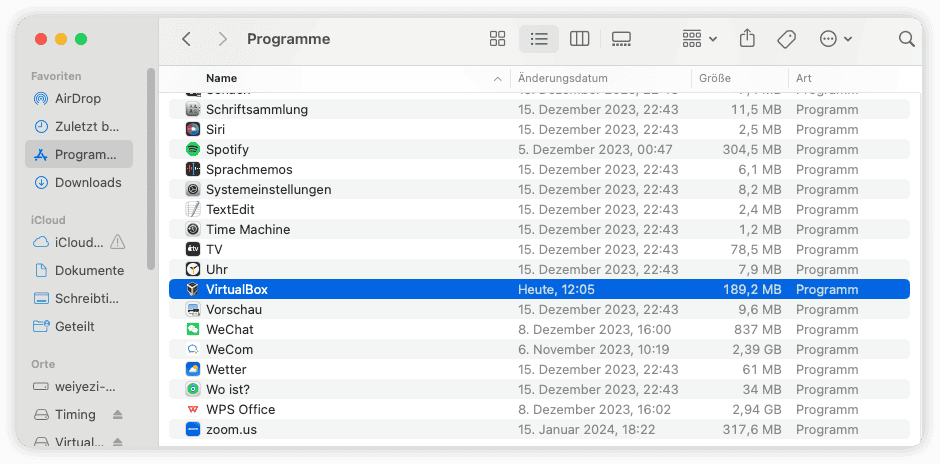
Task: Click the zoom.us app icon
Action: [x=192, y=429]
